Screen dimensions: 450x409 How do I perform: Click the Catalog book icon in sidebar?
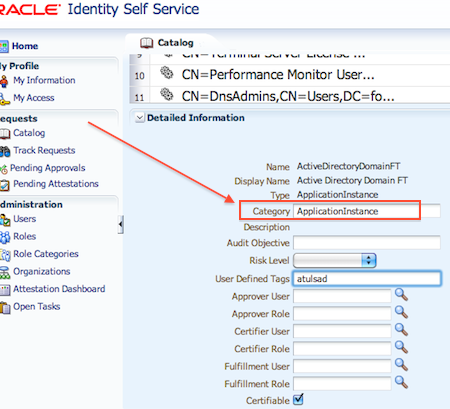pos(5,134)
